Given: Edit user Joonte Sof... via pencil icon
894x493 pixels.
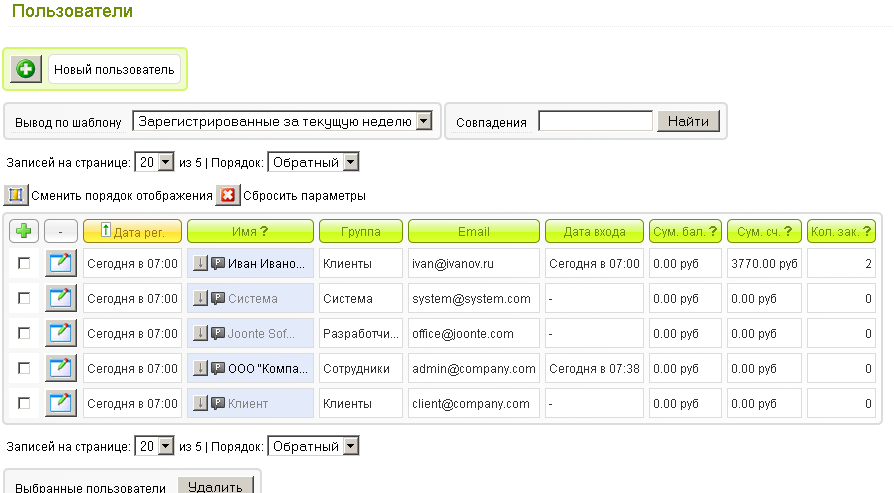Looking at the screenshot, I should tap(61, 333).
